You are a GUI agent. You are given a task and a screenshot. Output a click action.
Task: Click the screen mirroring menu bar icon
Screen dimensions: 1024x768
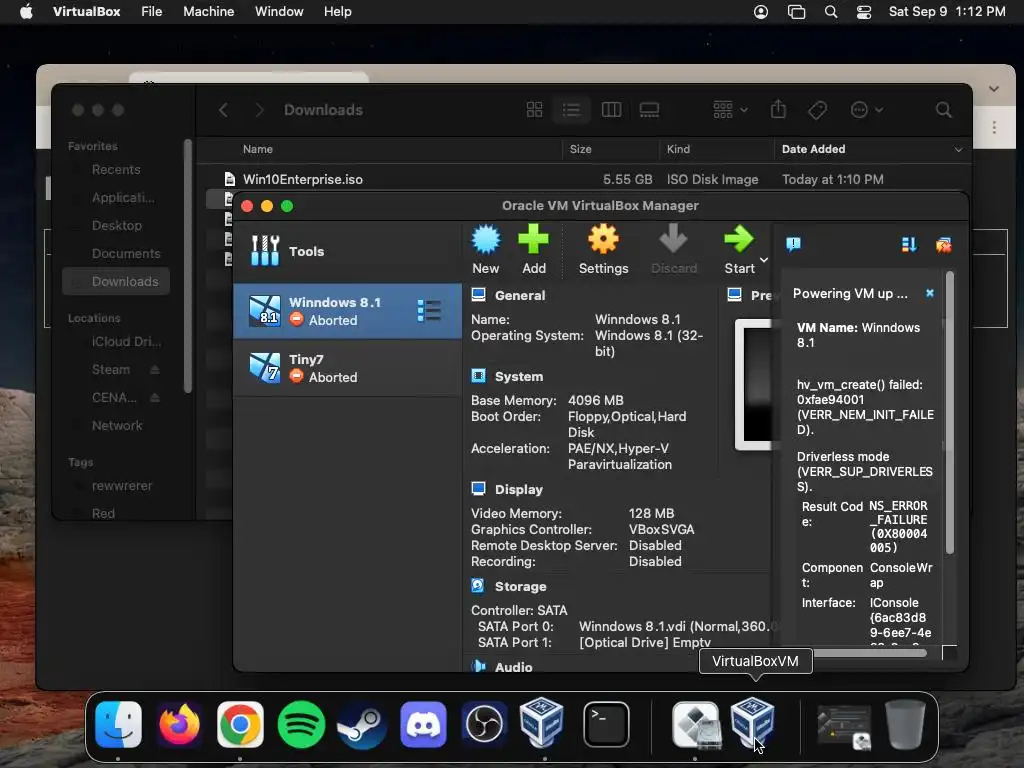pos(796,12)
